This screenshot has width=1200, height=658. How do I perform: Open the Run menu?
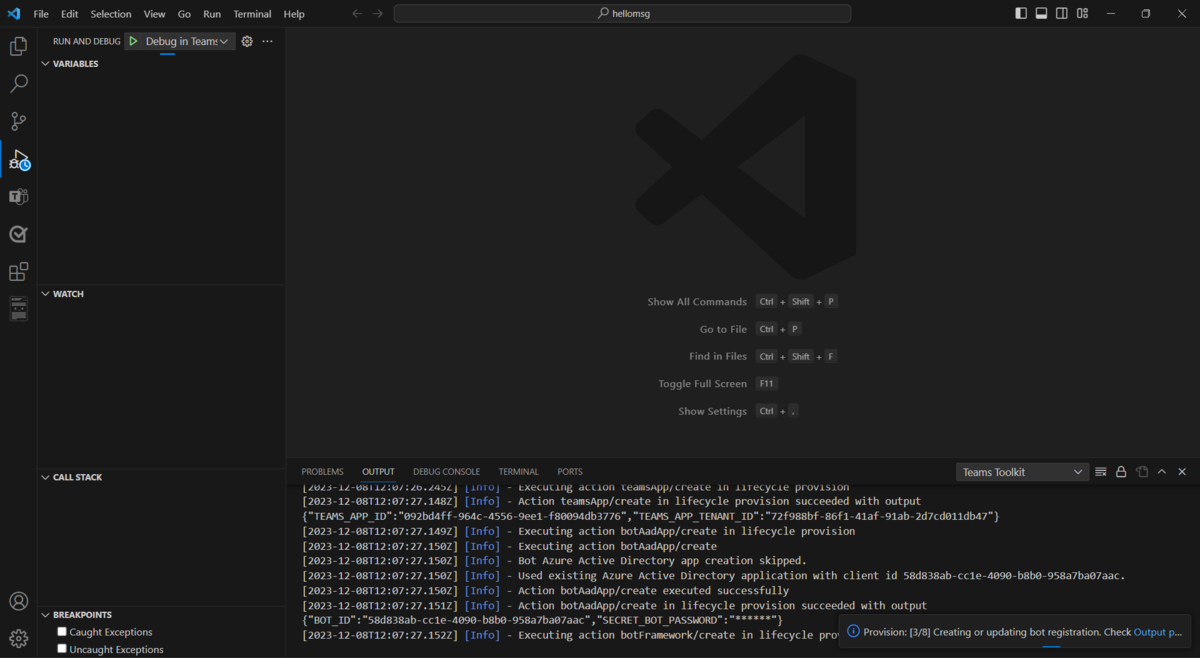point(212,14)
